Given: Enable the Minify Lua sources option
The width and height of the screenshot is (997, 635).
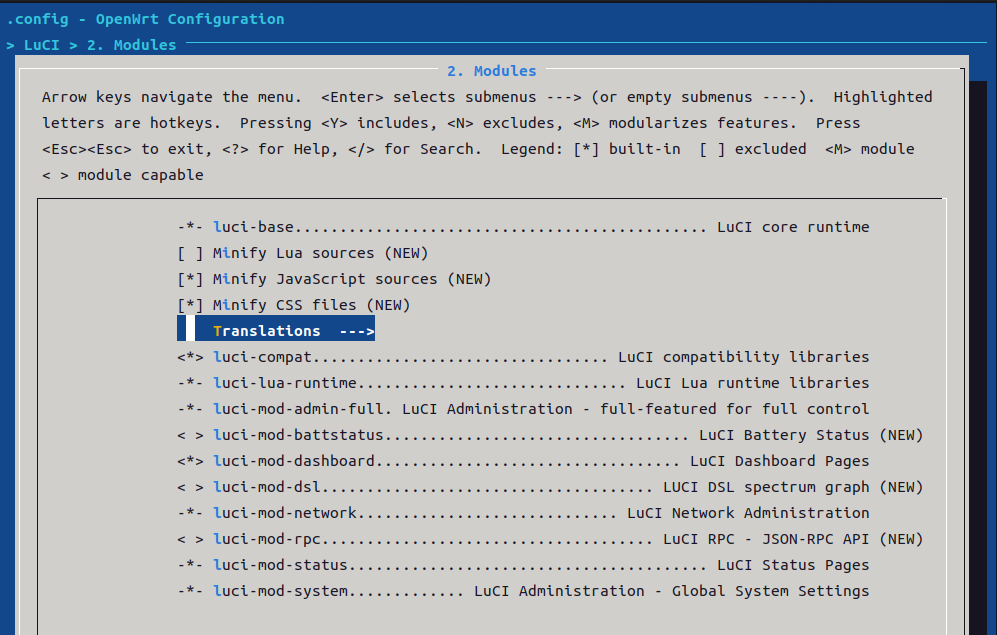Looking at the screenshot, I should tap(190, 254).
